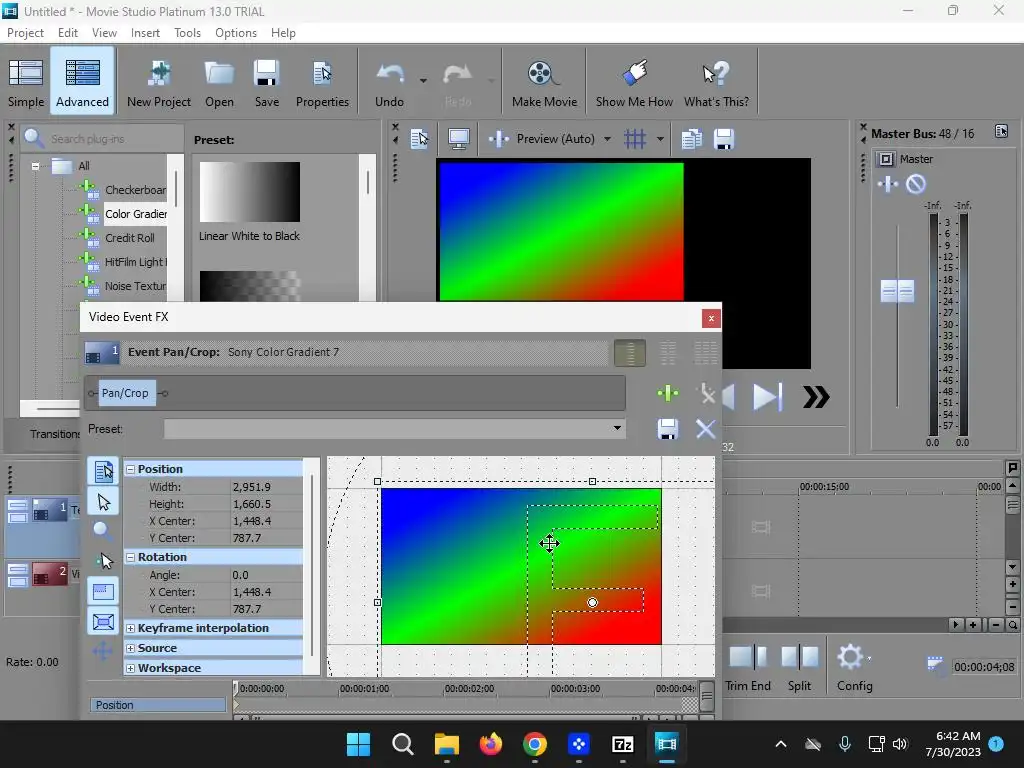Click Go to End playback button
Viewport: 1024px width, 768px height.
(x=767, y=396)
